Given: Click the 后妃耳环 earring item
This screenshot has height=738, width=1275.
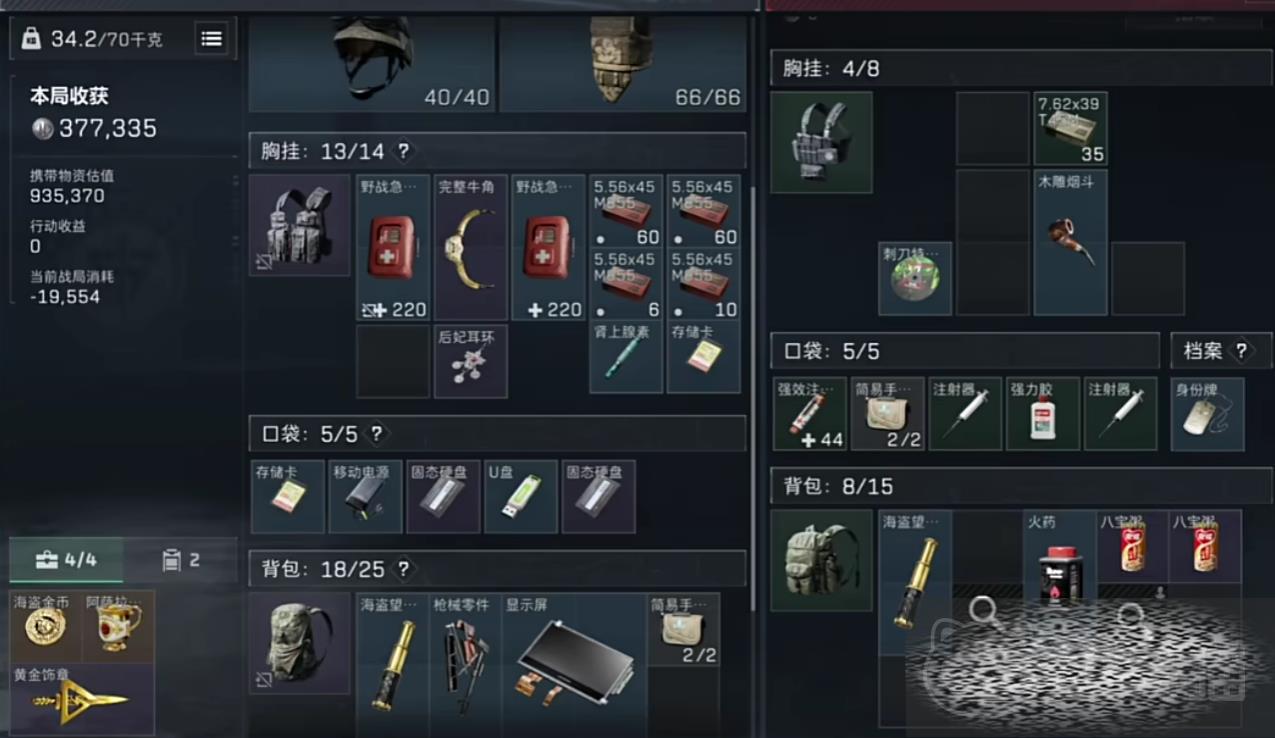Looking at the screenshot, I should (471, 360).
